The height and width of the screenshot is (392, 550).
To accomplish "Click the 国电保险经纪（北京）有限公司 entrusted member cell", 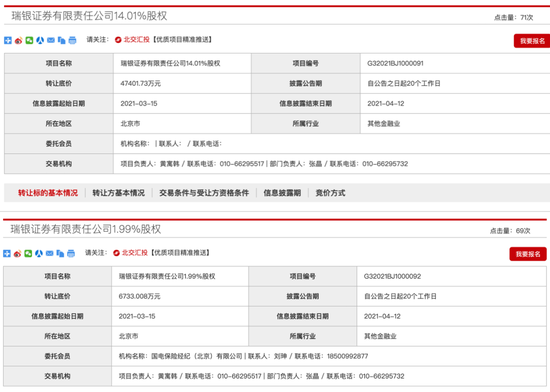I will point(329,356).
